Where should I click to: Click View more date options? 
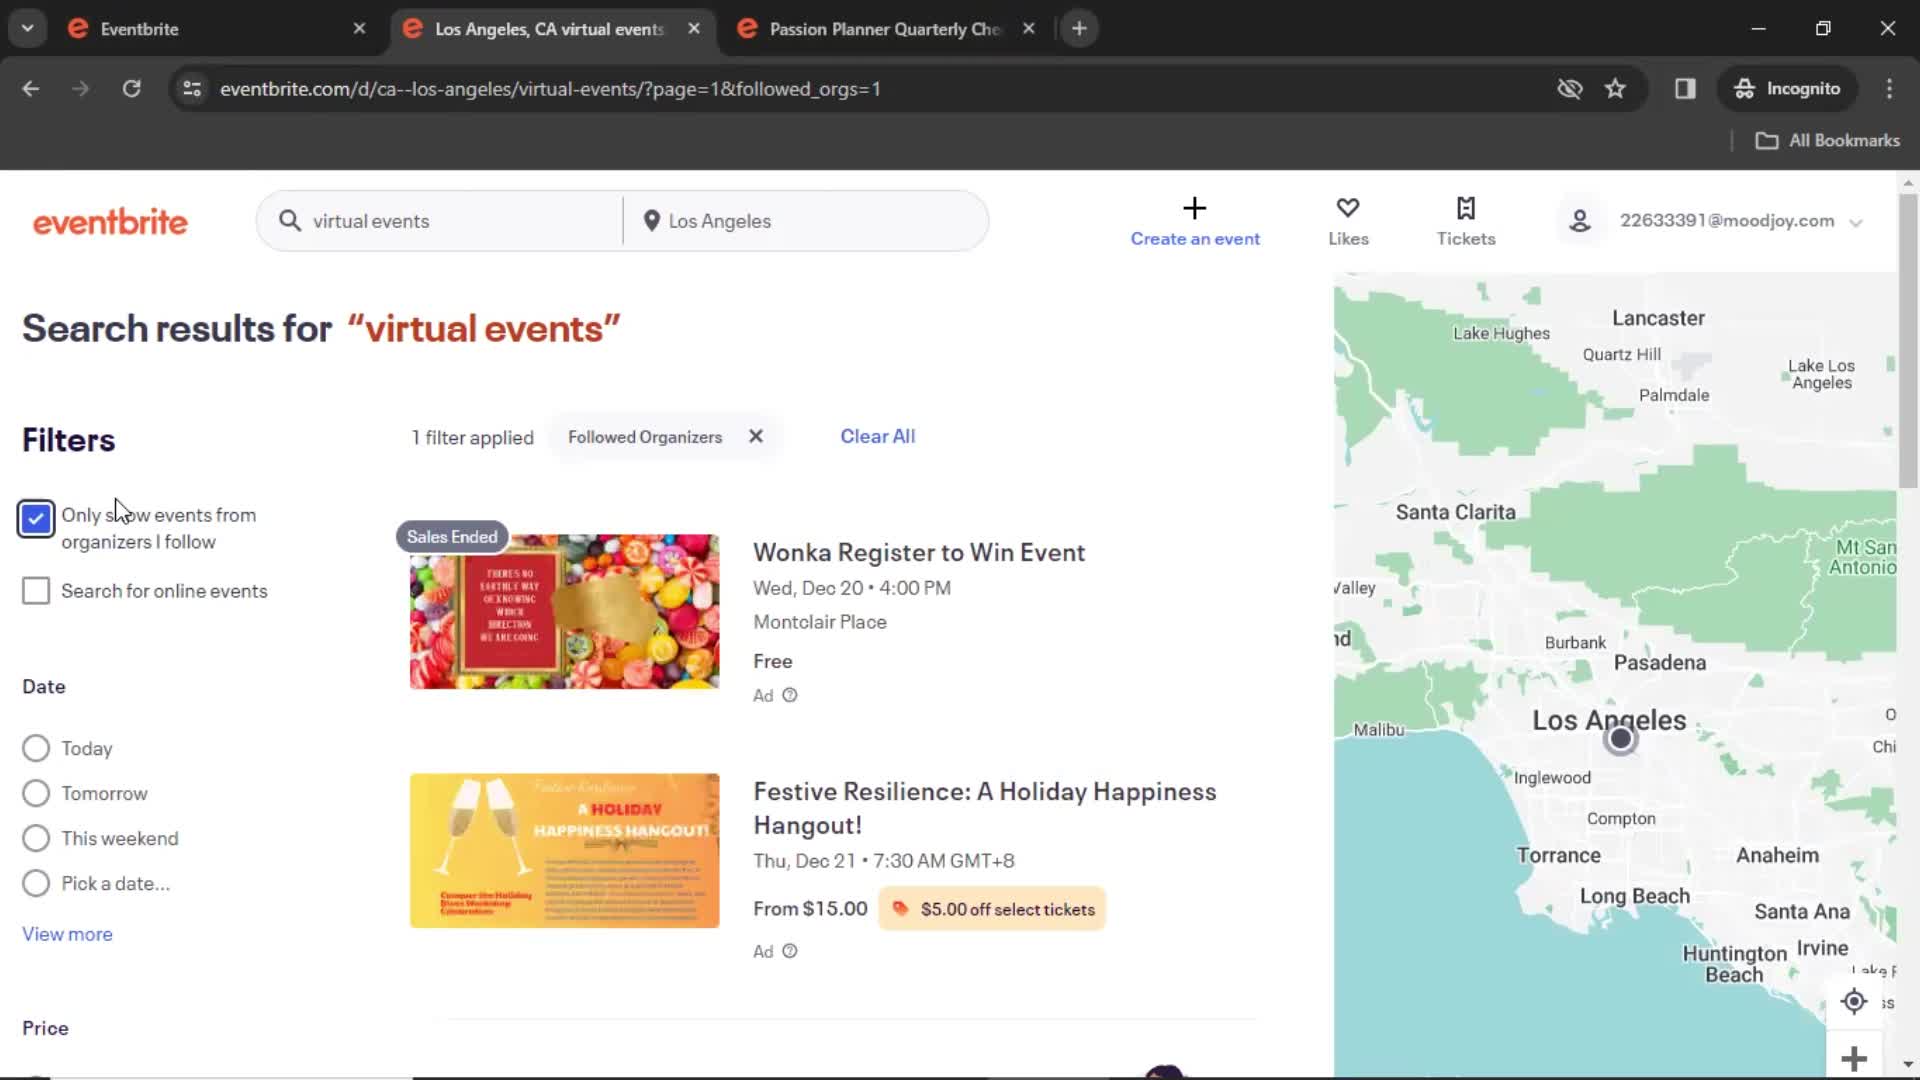(x=67, y=934)
